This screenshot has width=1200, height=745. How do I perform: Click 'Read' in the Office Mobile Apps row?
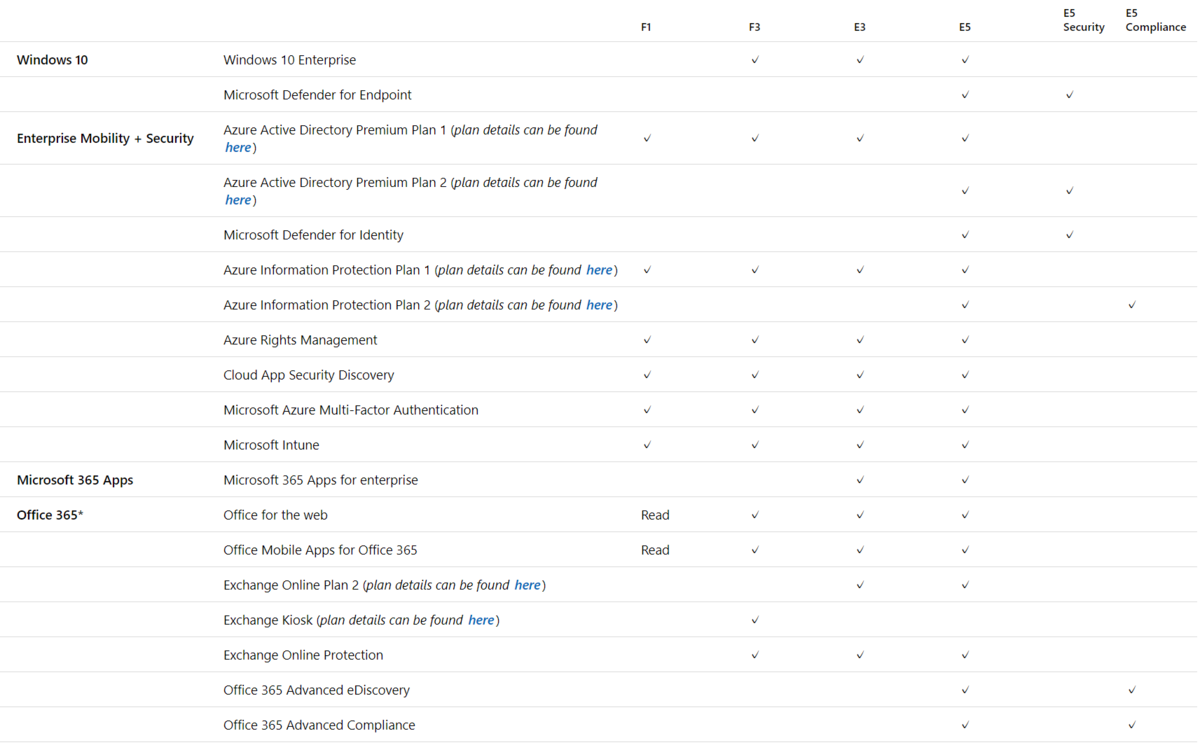click(x=655, y=550)
